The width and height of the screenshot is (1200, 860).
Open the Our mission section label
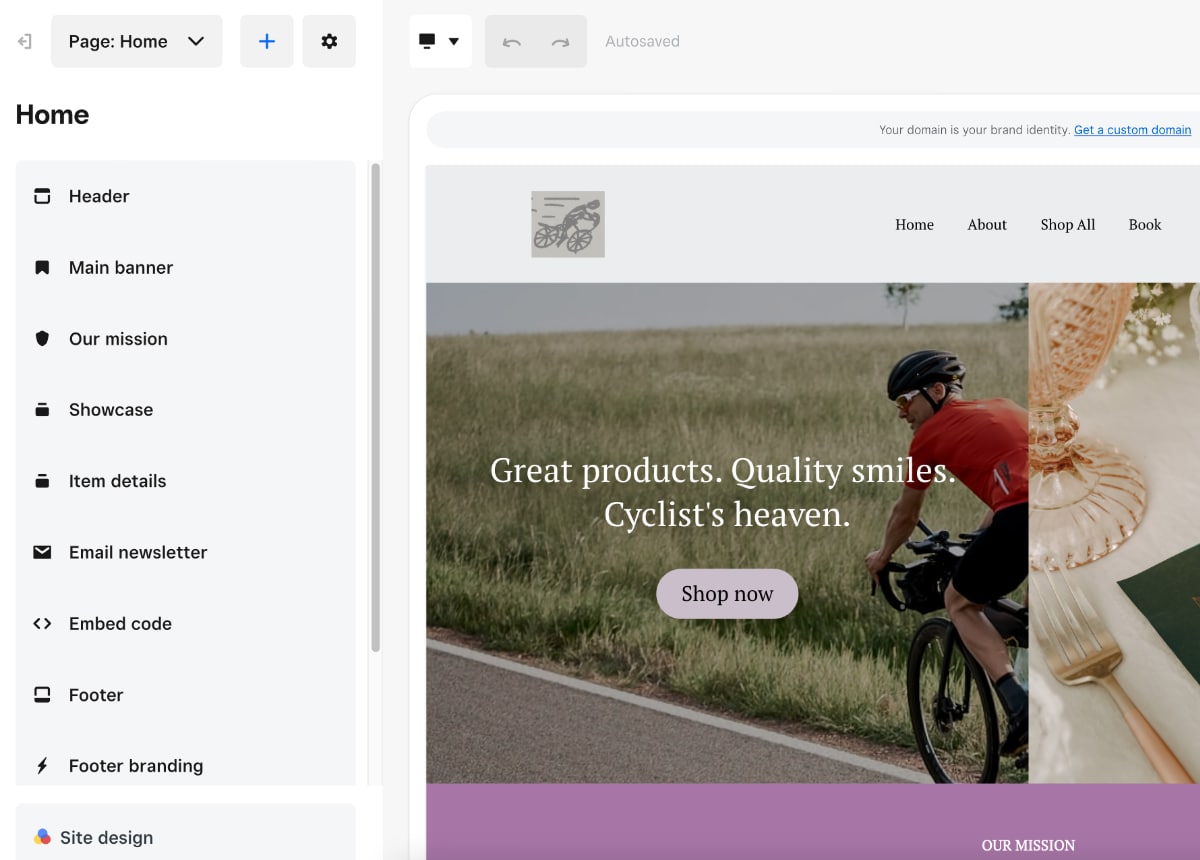(118, 339)
